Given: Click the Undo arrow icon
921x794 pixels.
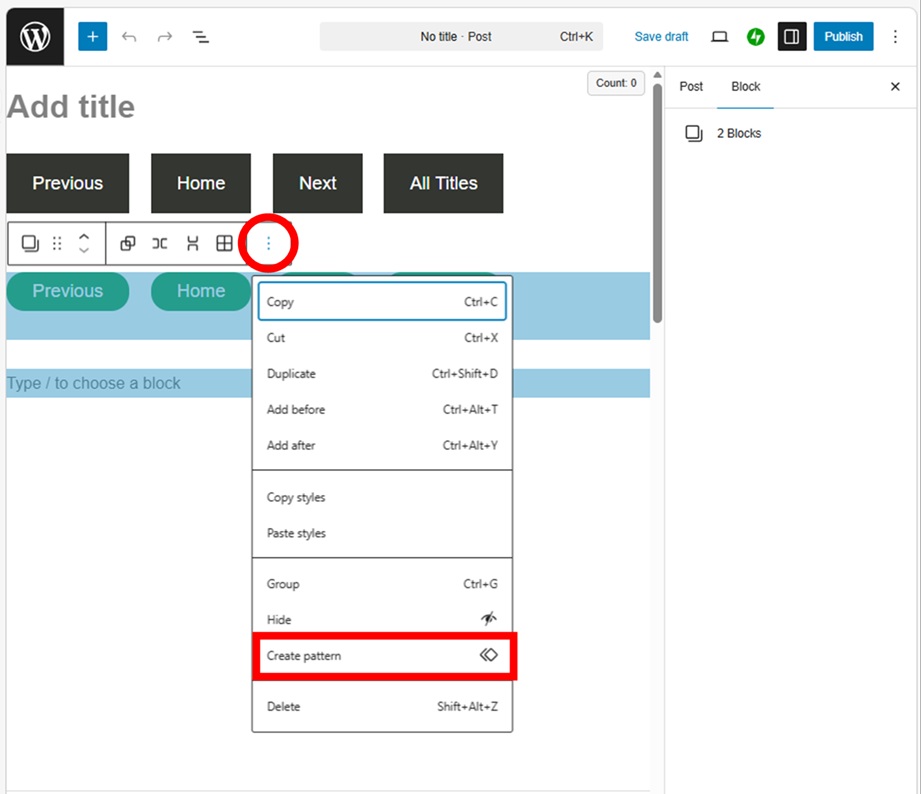Looking at the screenshot, I should pyautogui.click(x=129, y=37).
